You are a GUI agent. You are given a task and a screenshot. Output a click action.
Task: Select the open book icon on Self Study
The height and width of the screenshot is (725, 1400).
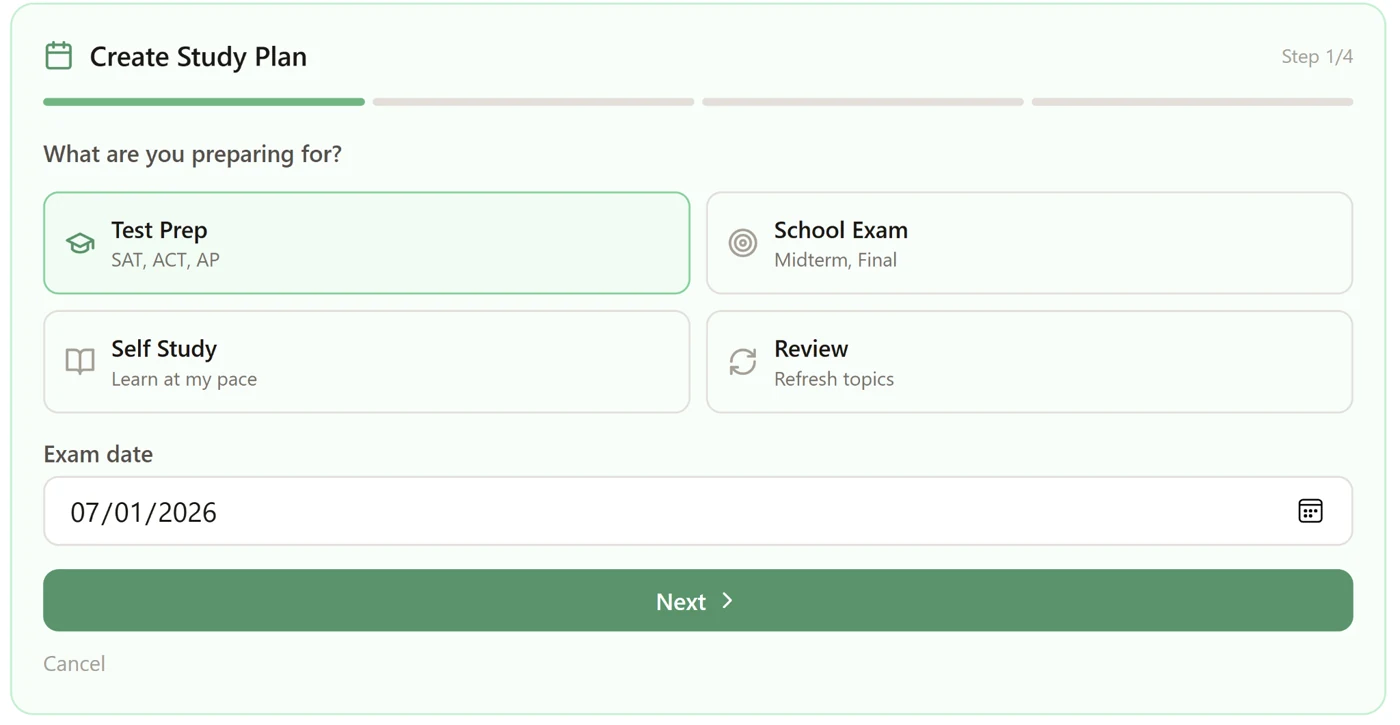click(79, 361)
